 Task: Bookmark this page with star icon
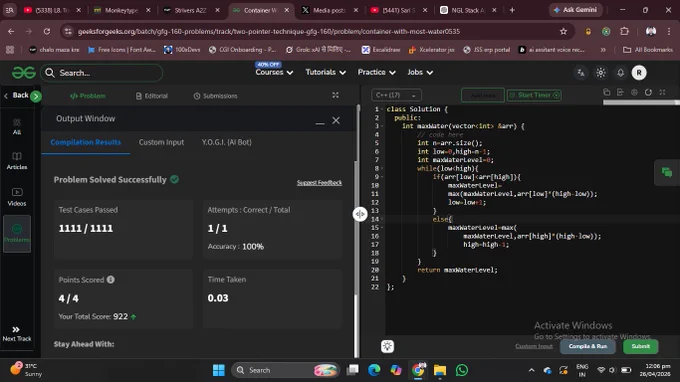[x=563, y=31]
